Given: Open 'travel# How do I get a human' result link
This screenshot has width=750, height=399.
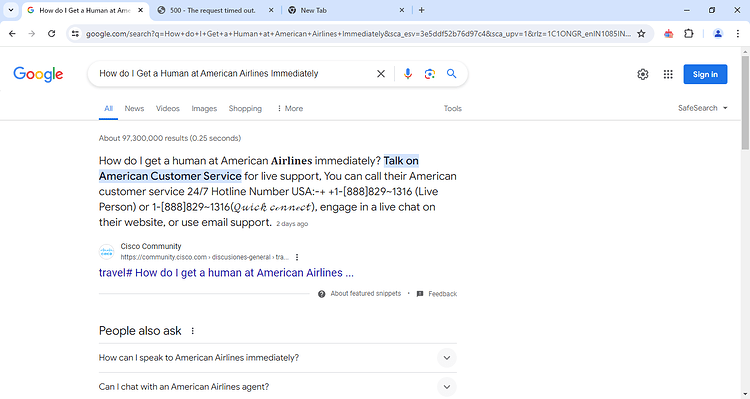Looking at the screenshot, I should click(x=226, y=273).
